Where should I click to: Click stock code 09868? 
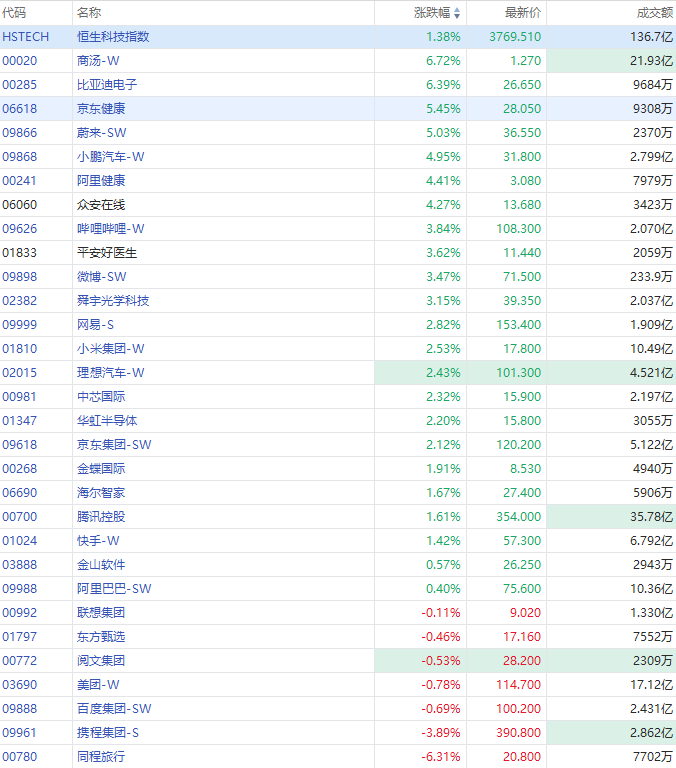tap(20, 157)
